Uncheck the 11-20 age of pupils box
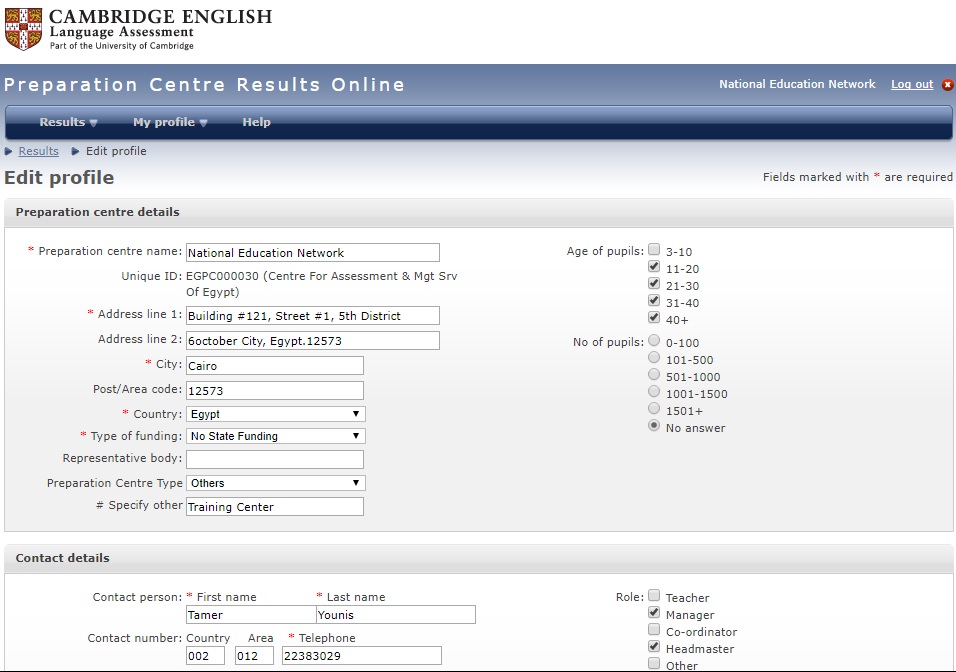The image size is (956, 672). tap(654, 266)
